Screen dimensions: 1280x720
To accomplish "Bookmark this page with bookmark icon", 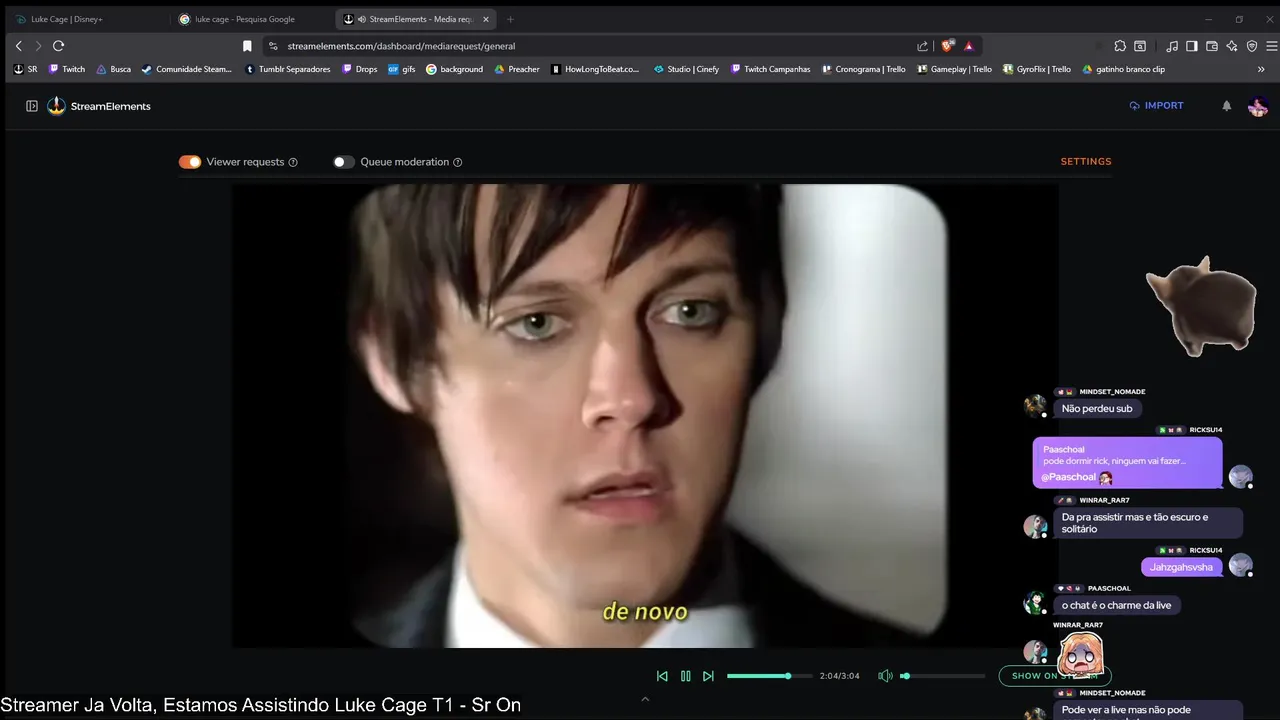I will [247, 46].
